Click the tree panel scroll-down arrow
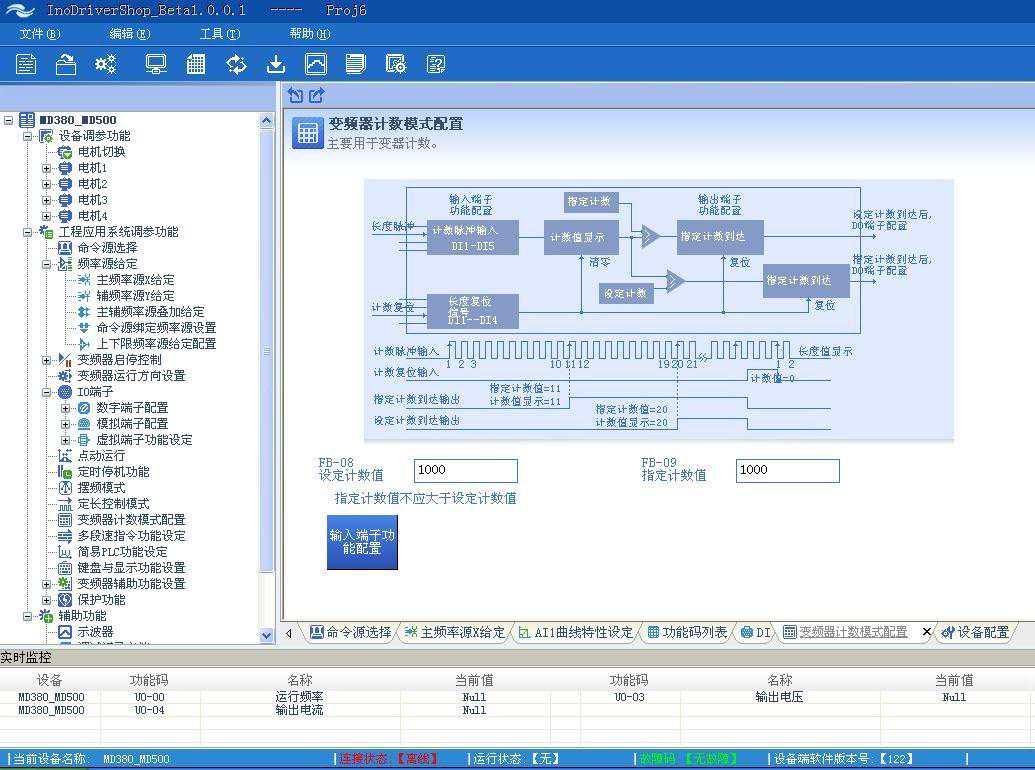The height and width of the screenshot is (770, 1035). coord(266,635)
